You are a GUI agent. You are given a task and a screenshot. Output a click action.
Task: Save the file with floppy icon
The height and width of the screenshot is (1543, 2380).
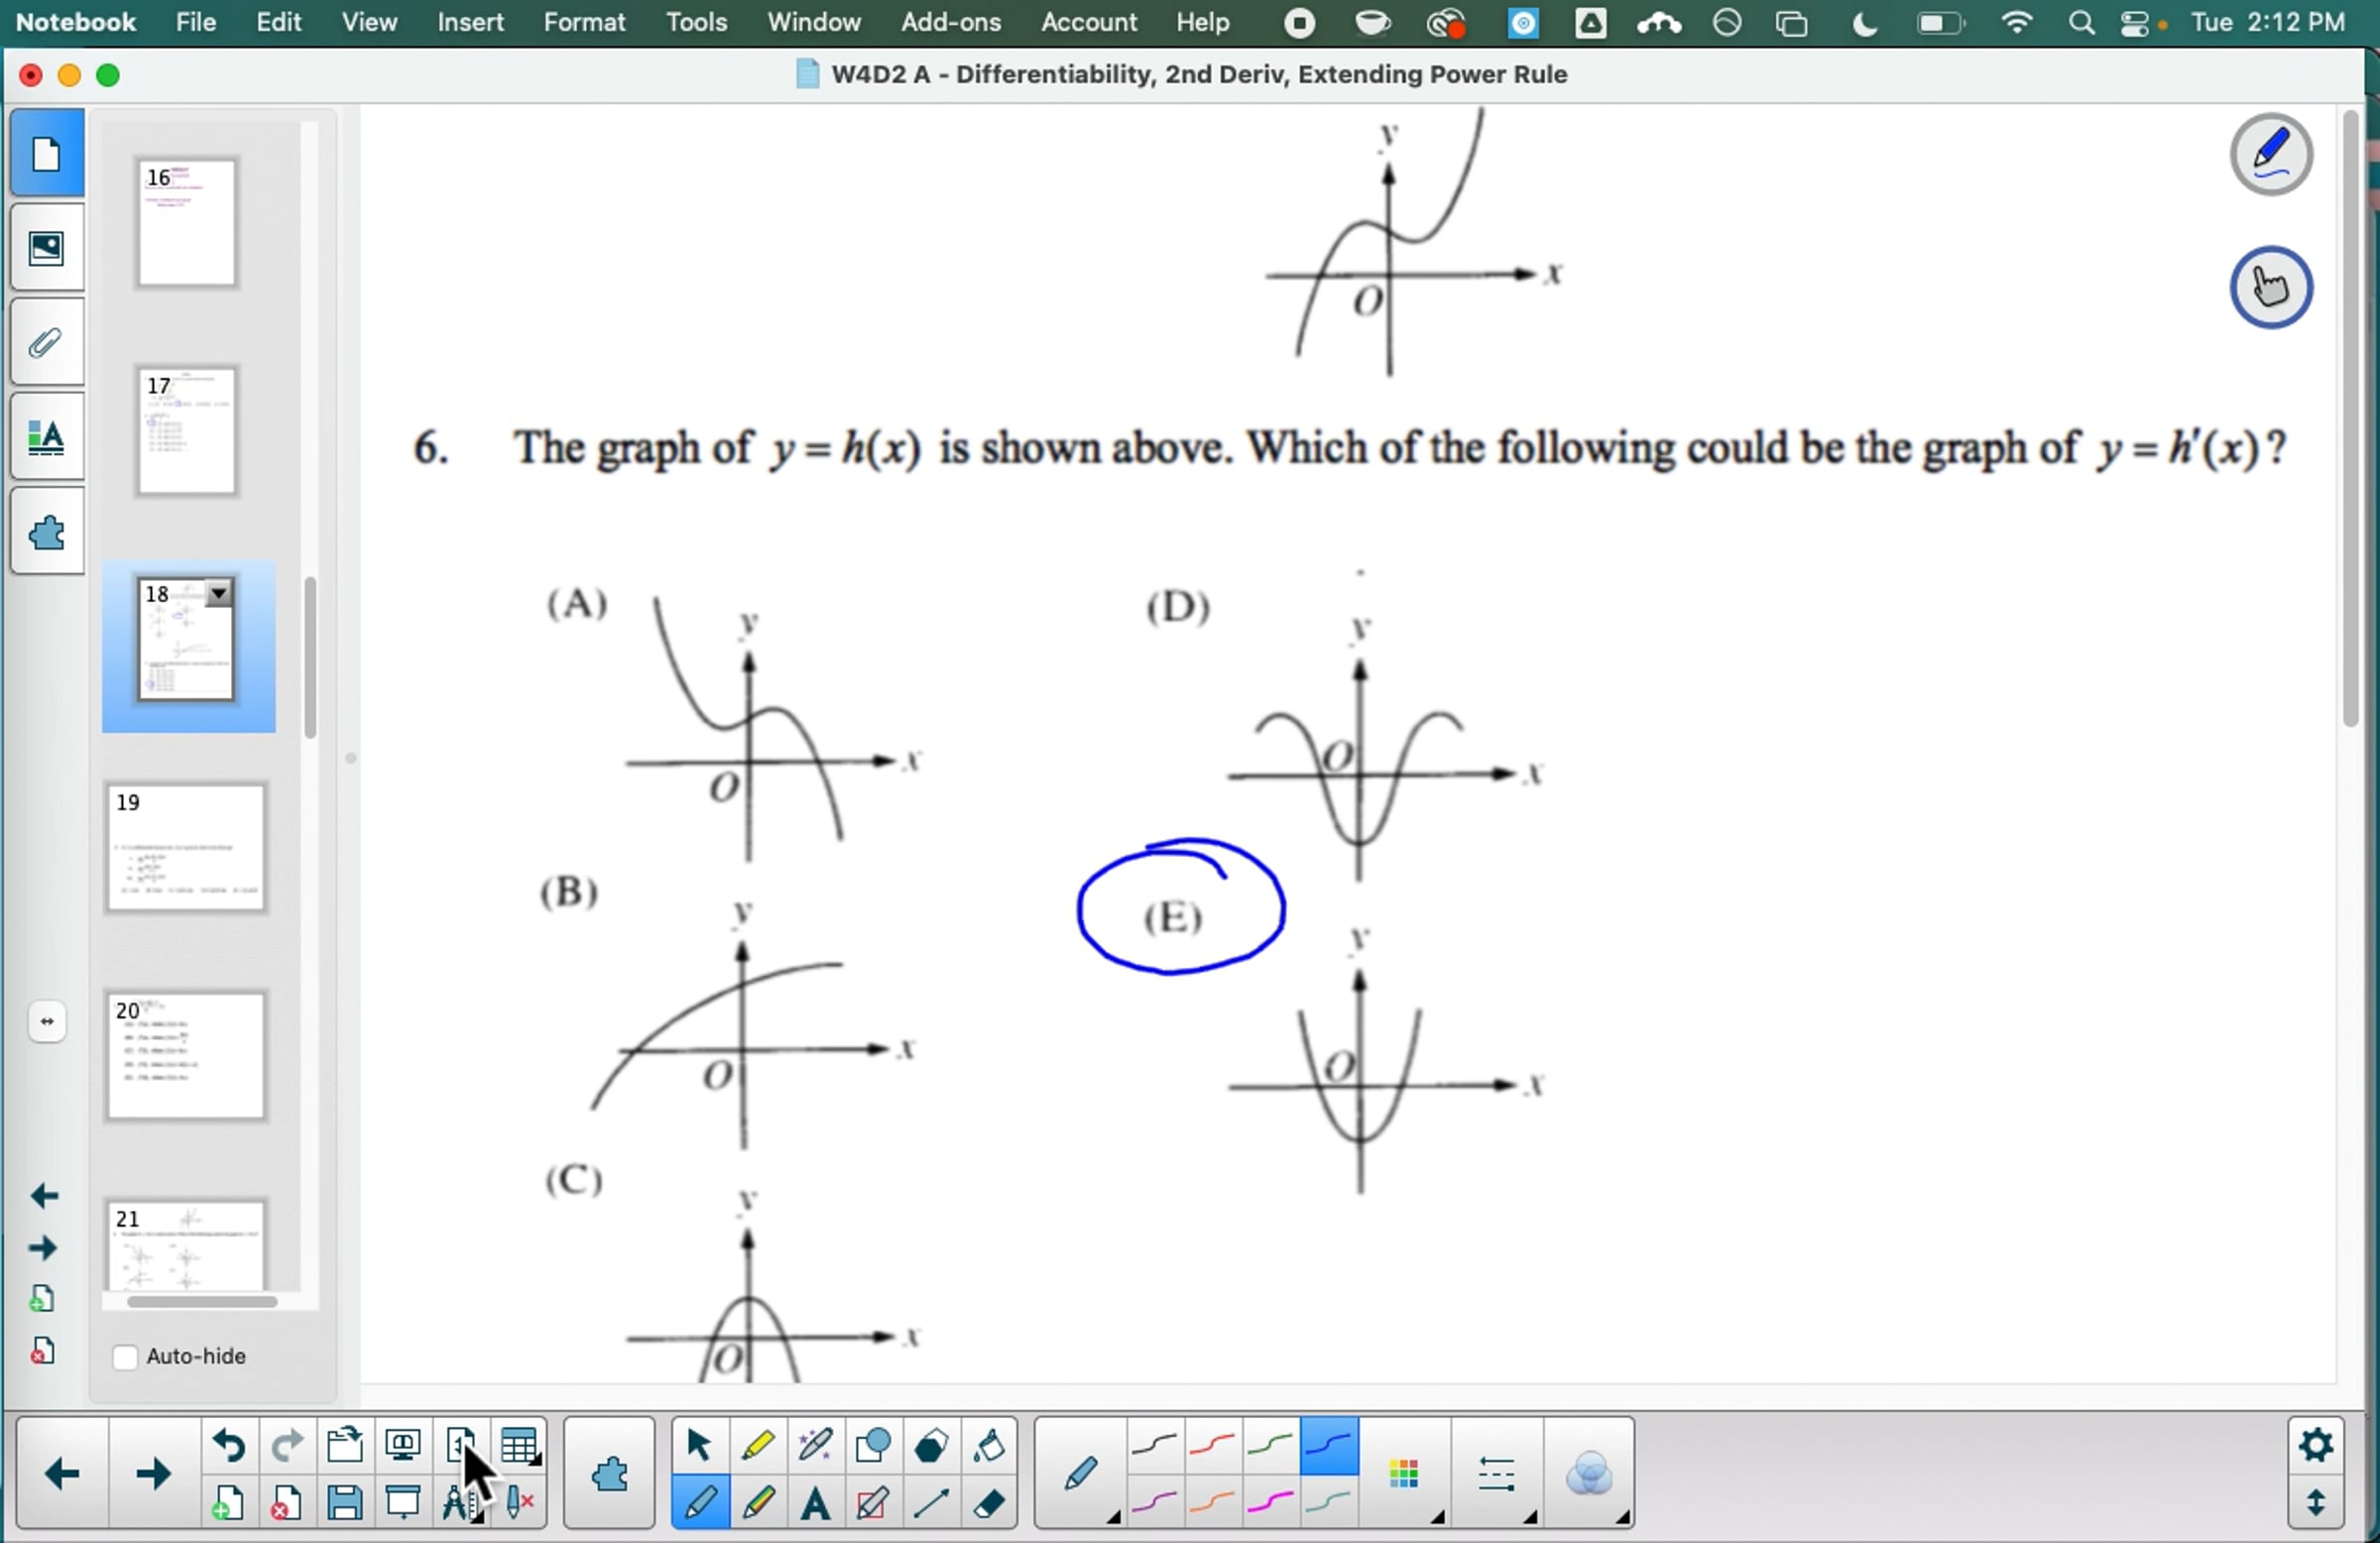(x=344, y=1502)
